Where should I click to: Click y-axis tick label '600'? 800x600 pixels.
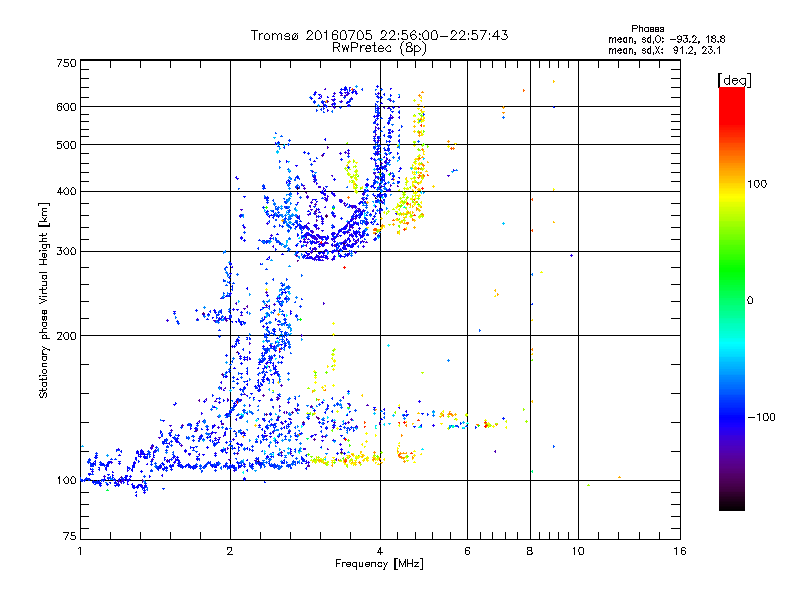(66, 107)
